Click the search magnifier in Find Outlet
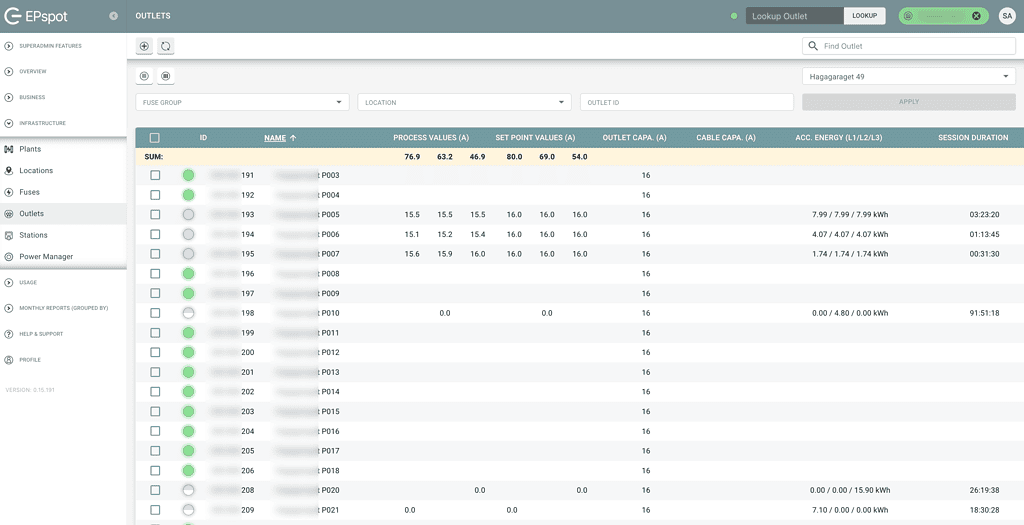Image resolution: width=1024 pixels, height=525 pixels. (813, 46)
